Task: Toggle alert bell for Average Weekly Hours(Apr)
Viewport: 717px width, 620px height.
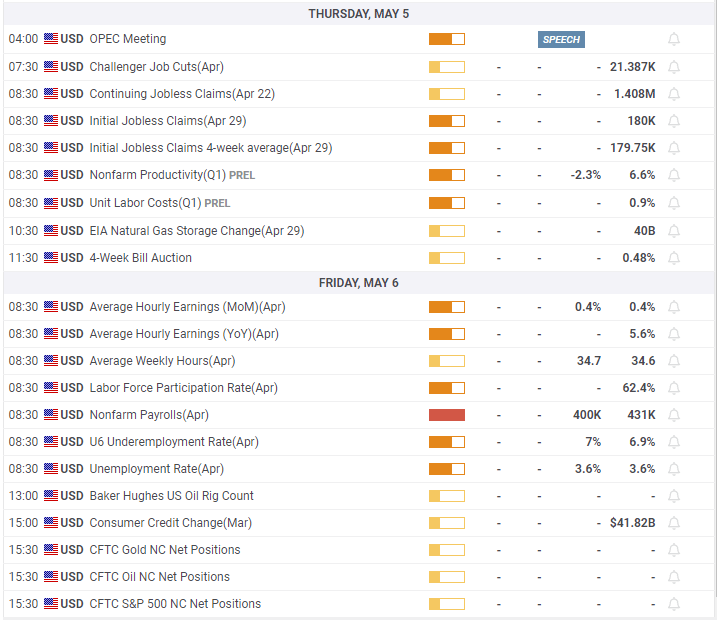Action: coord(674,361)
